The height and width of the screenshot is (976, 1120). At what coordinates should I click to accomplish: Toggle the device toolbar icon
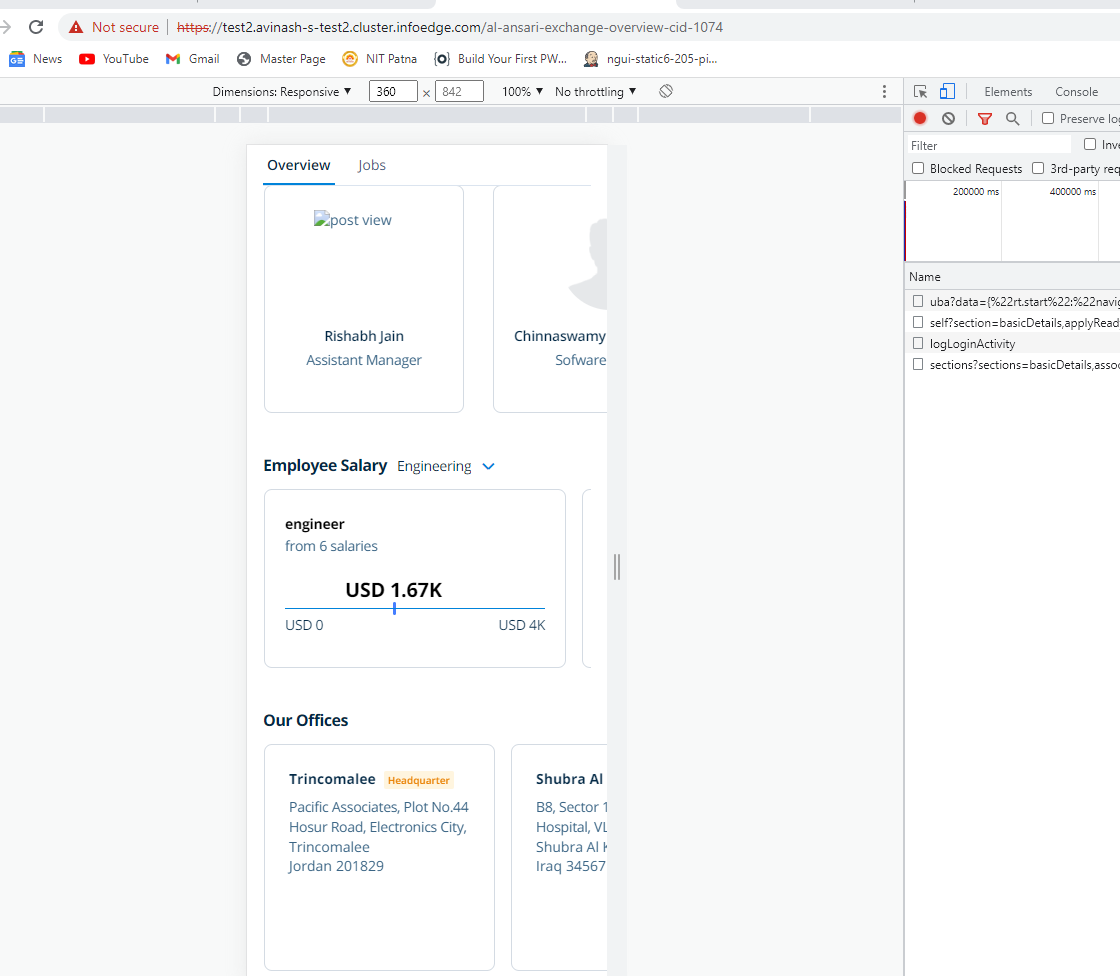tap(947, 91)
